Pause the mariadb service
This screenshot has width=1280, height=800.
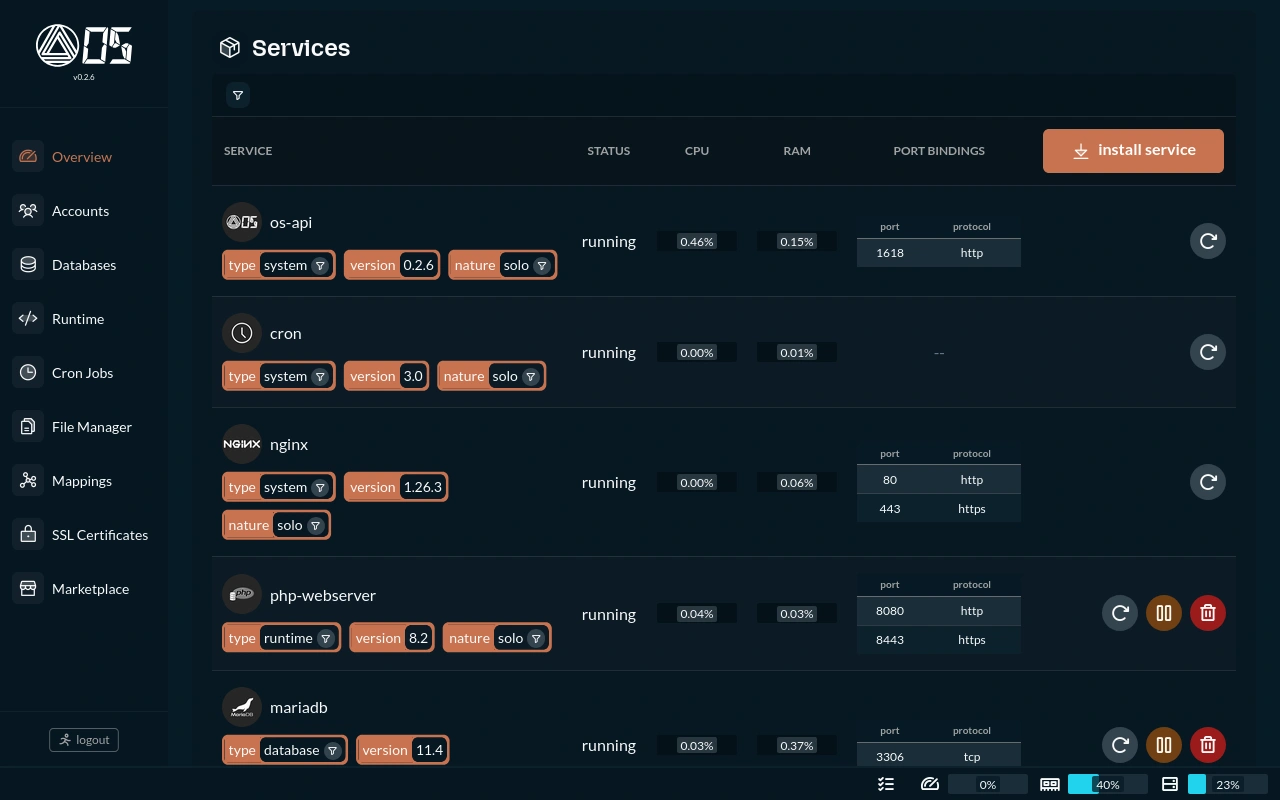click(x=1163, y=745)
